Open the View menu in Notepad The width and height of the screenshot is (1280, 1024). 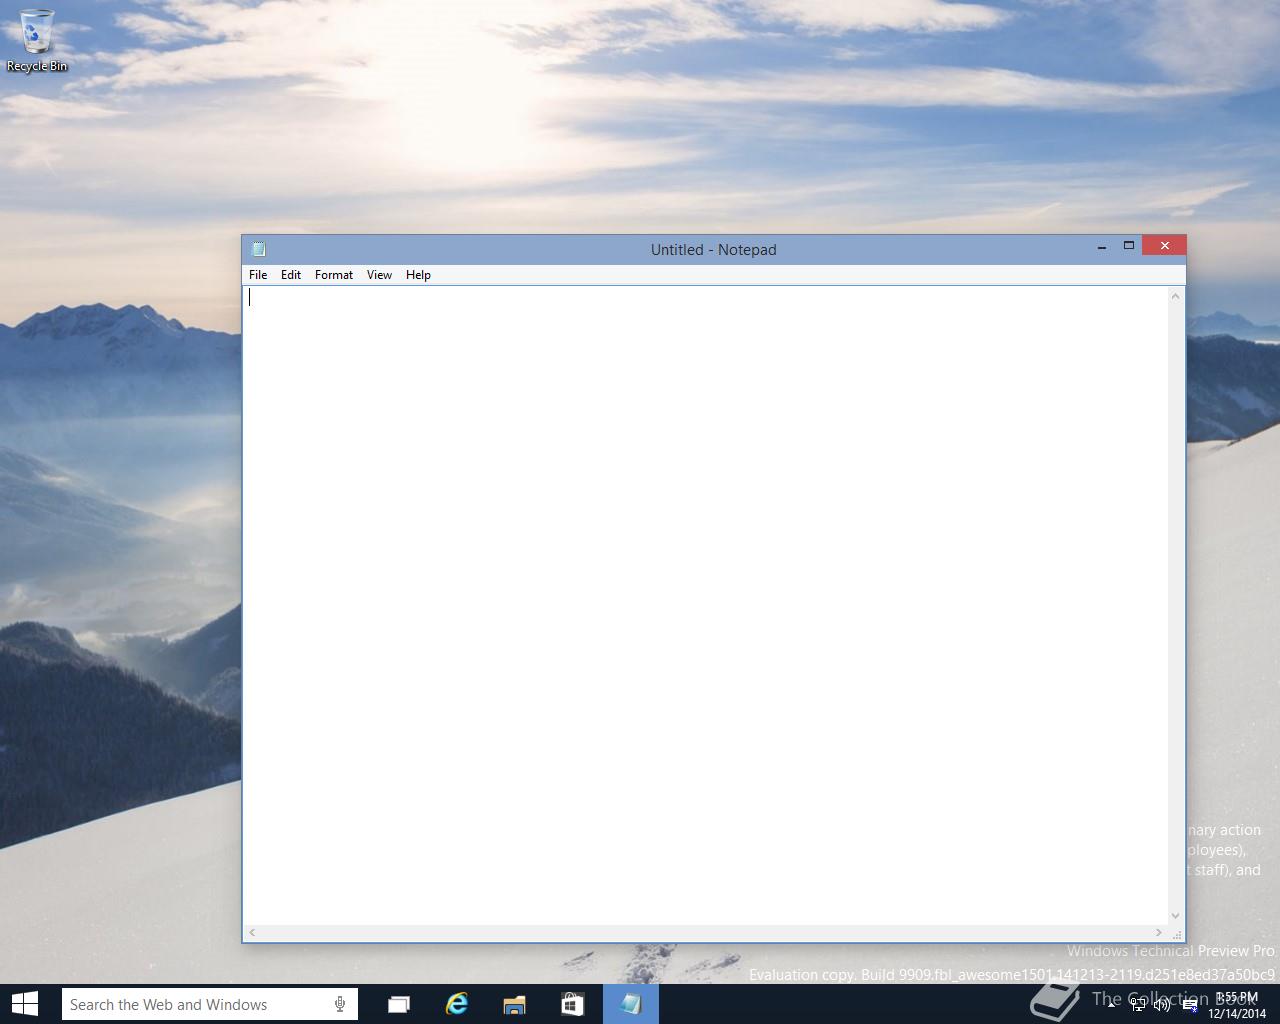click(x=379, y=275)
